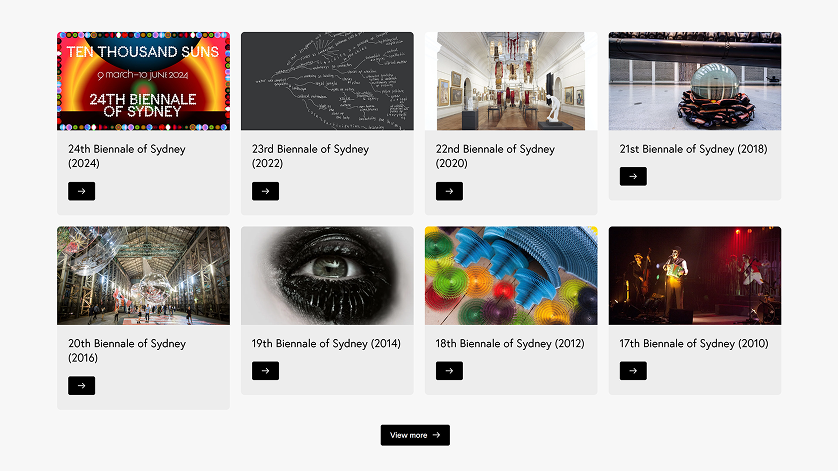Open the chalk mind-map thumbnail image
The image size is (838, 471).
(327, 81)
